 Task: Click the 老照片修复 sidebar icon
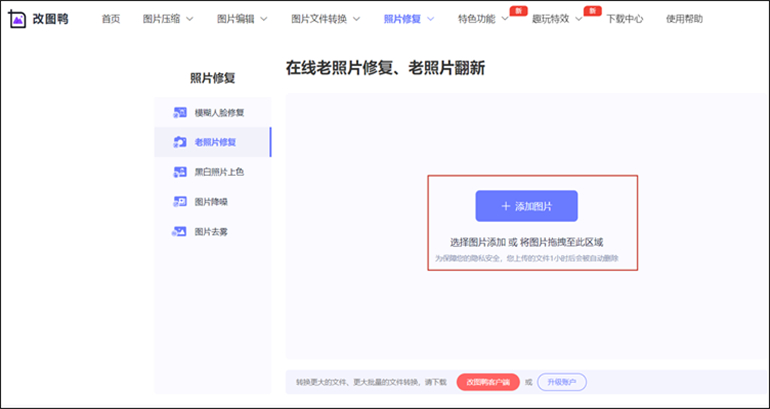tap(180, 142)
